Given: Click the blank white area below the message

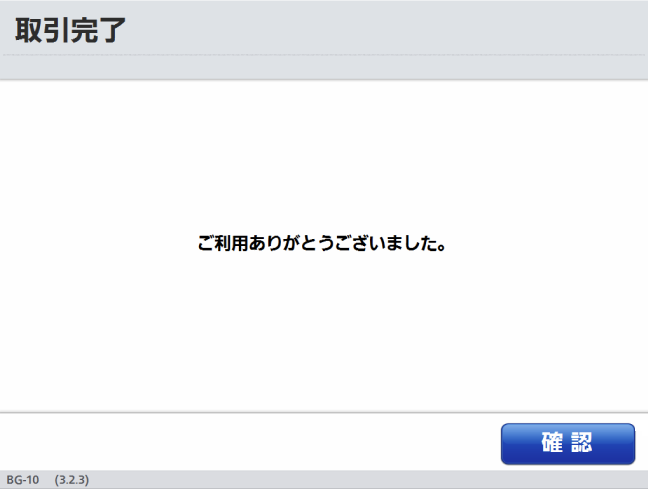Looking at the screenshot, I should tap(324, 332).
